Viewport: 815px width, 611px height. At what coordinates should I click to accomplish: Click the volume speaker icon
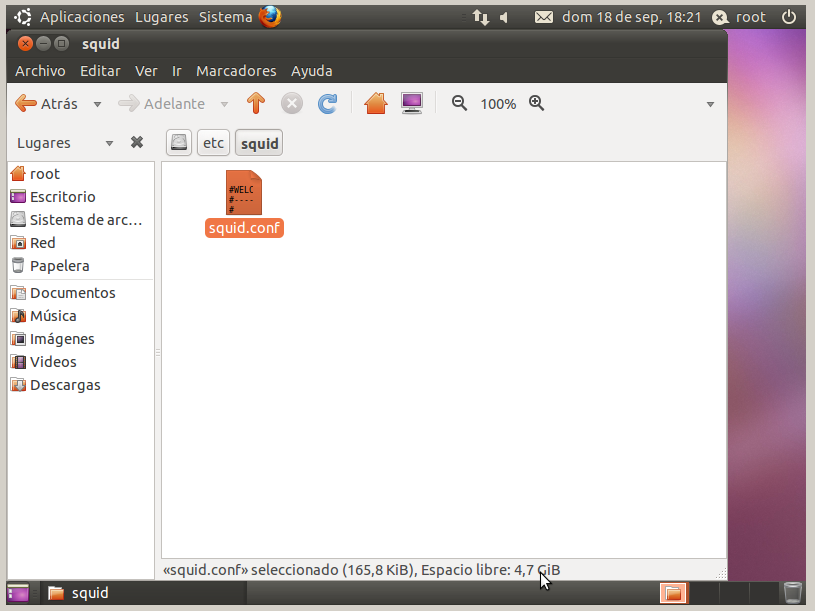tap(504, 18)
